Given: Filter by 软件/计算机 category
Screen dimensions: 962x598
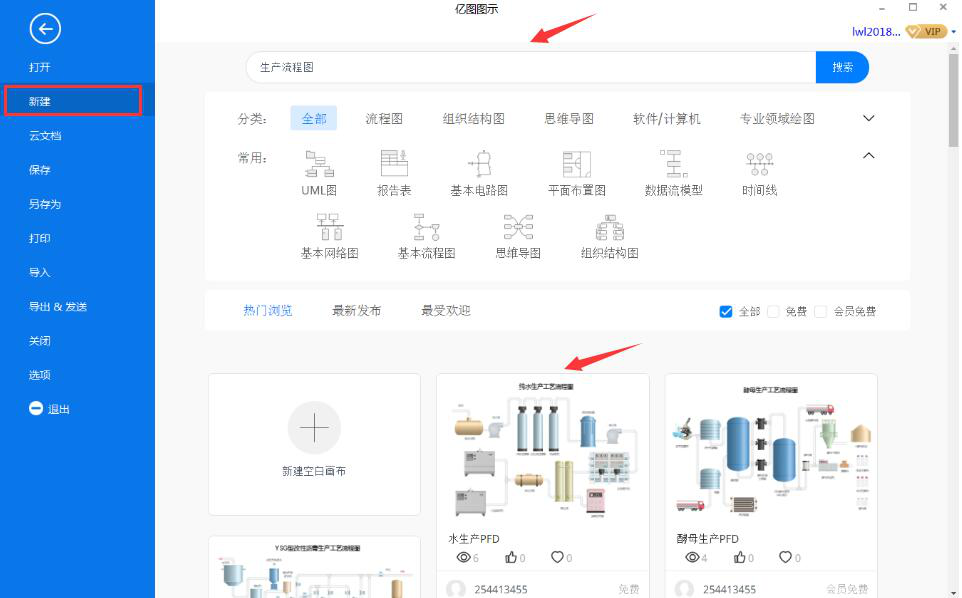Looking at the screenshot, I should (x=666, y=118).
